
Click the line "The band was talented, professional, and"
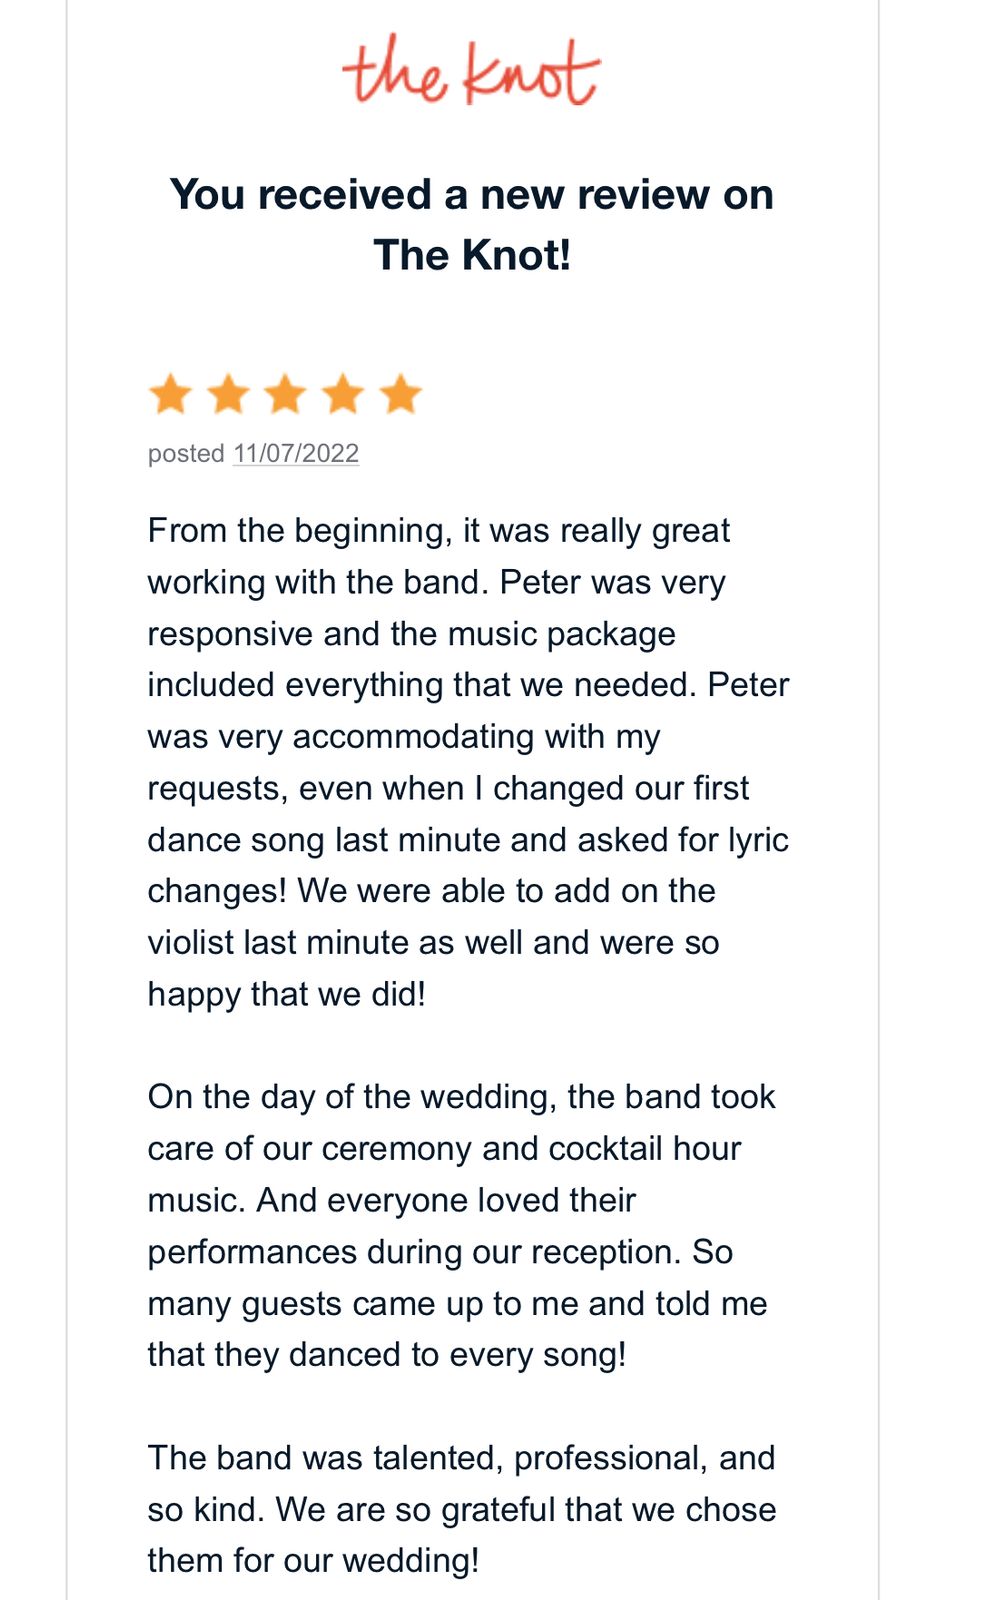(461, 1458)
